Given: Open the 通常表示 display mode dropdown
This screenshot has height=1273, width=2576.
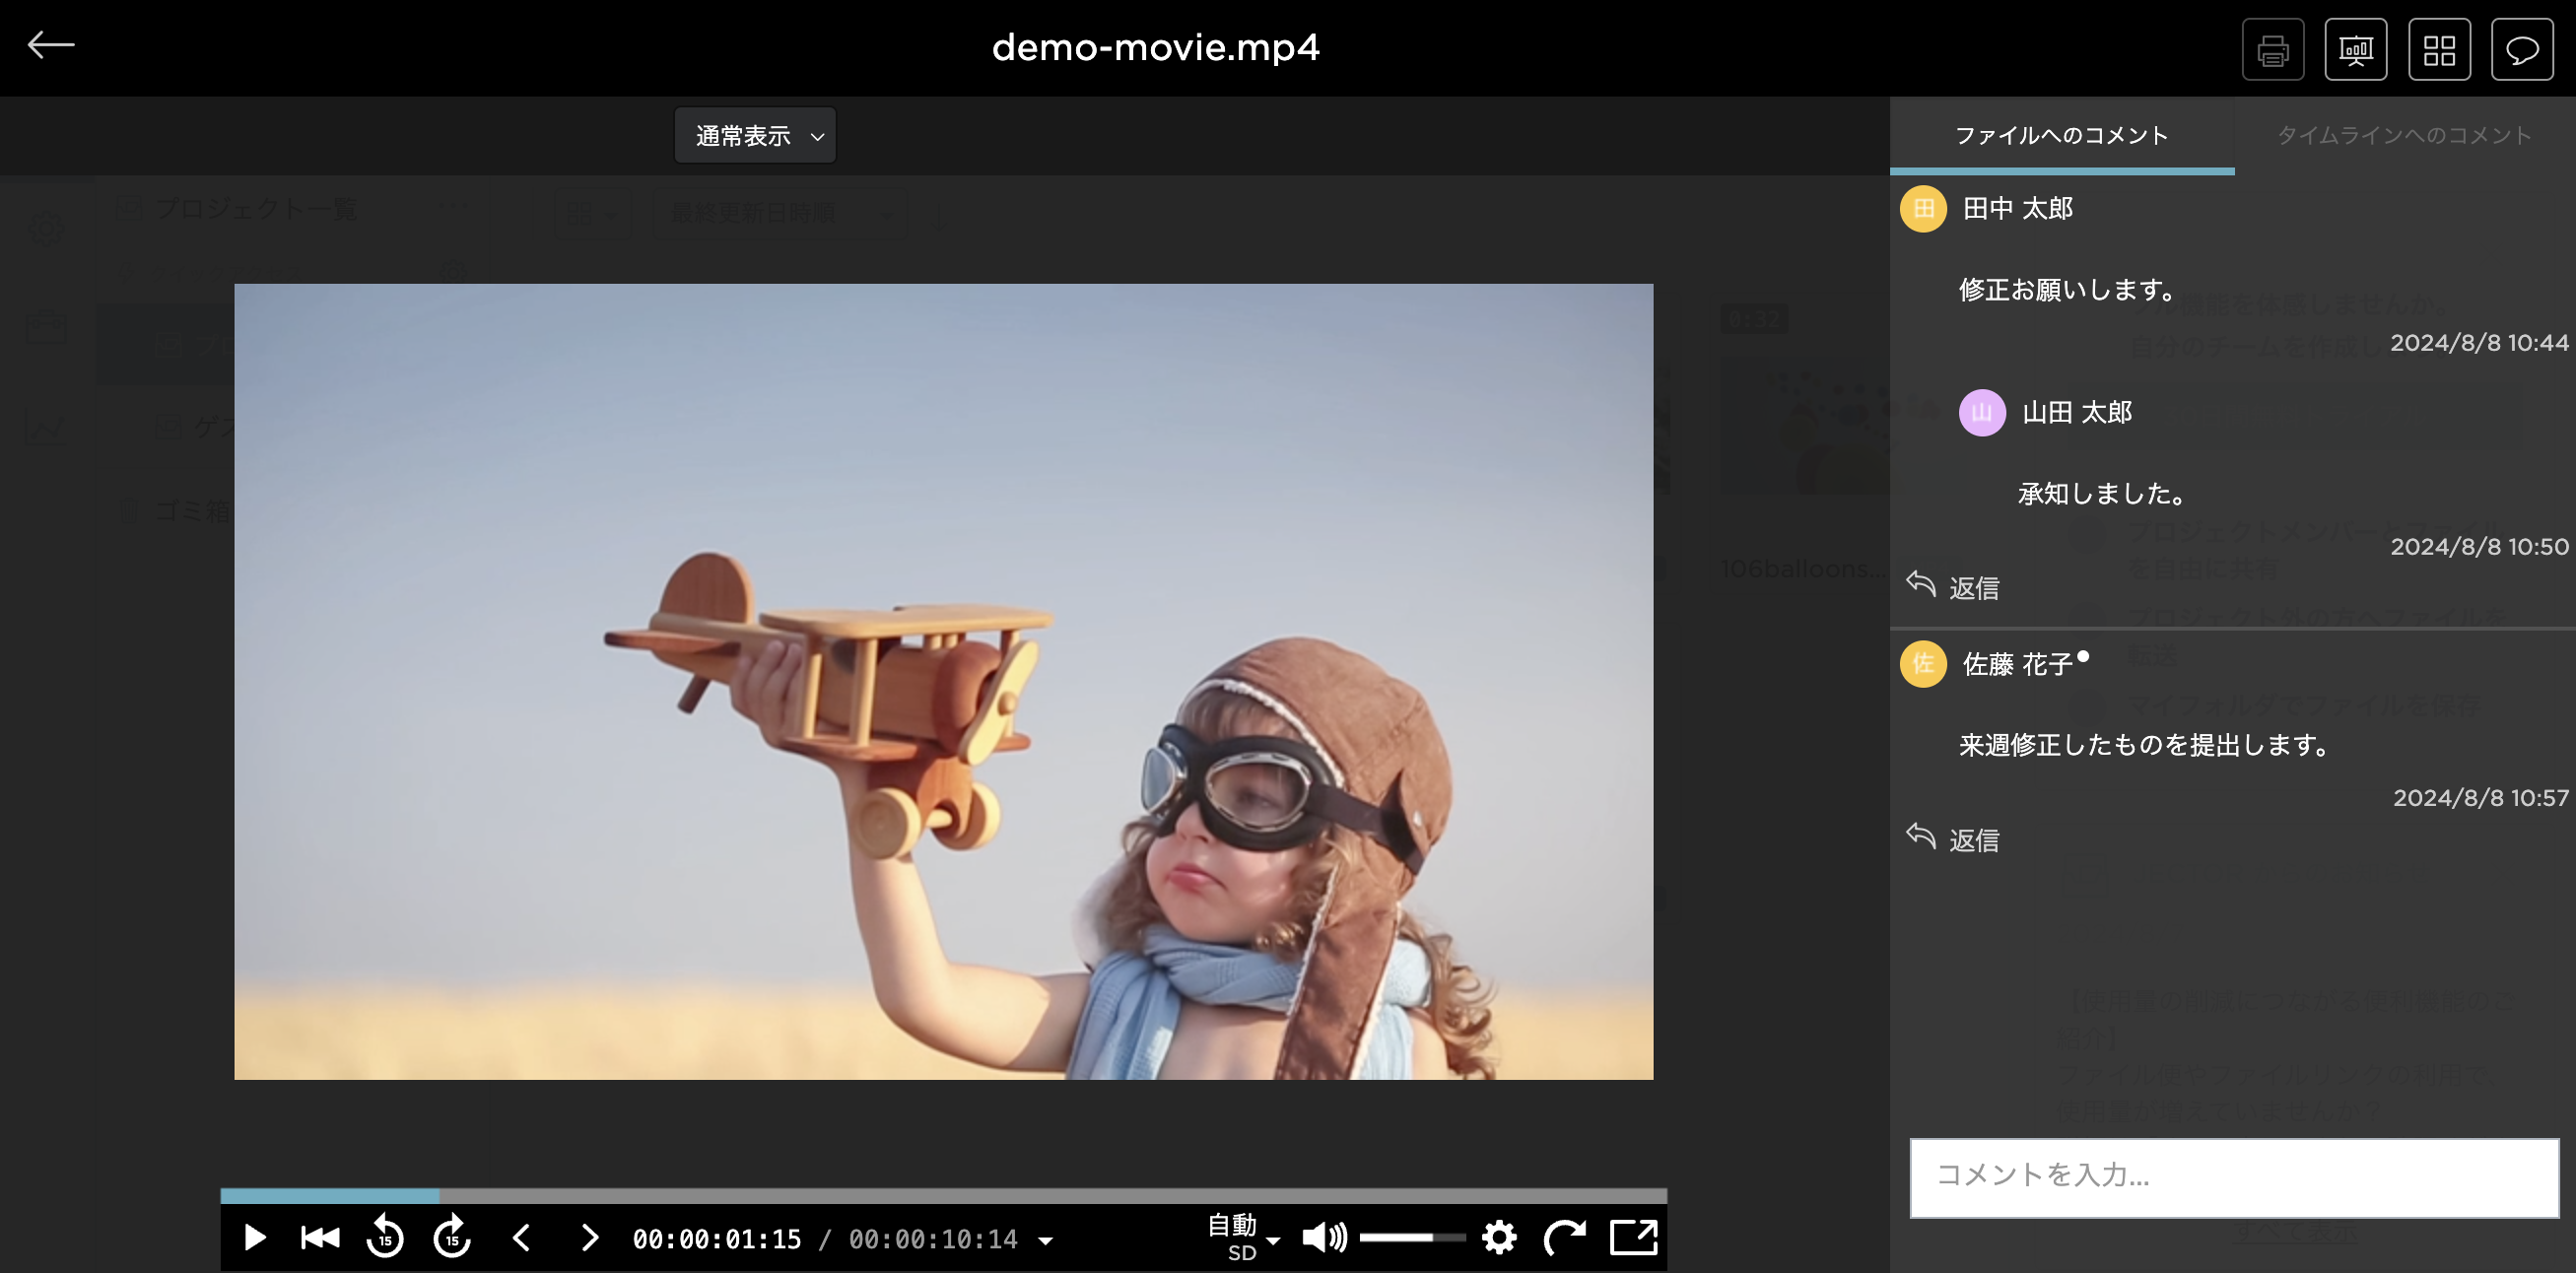Looking at the screenshot, I should pos(755,136).
